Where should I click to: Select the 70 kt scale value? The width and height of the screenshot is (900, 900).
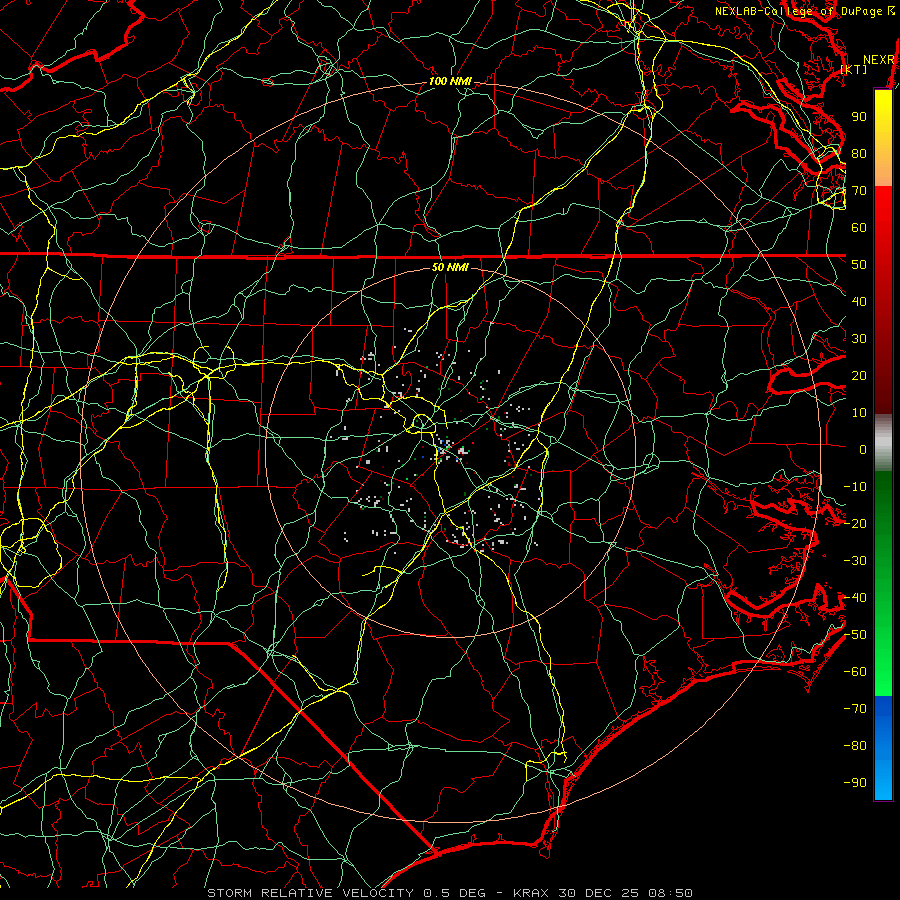(859, 191)
